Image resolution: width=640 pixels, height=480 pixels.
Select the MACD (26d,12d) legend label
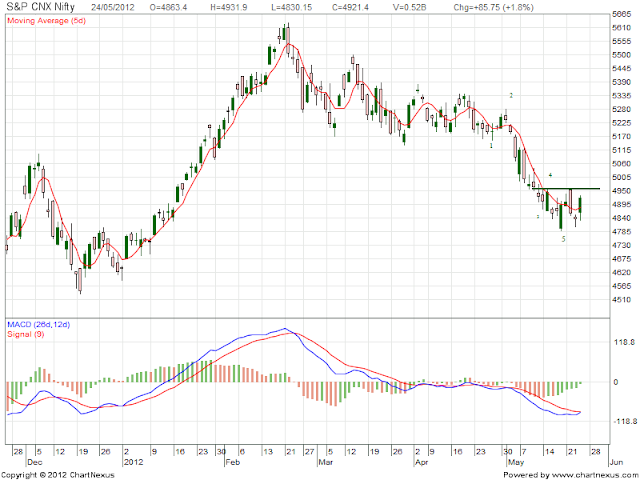coord(39,325)
